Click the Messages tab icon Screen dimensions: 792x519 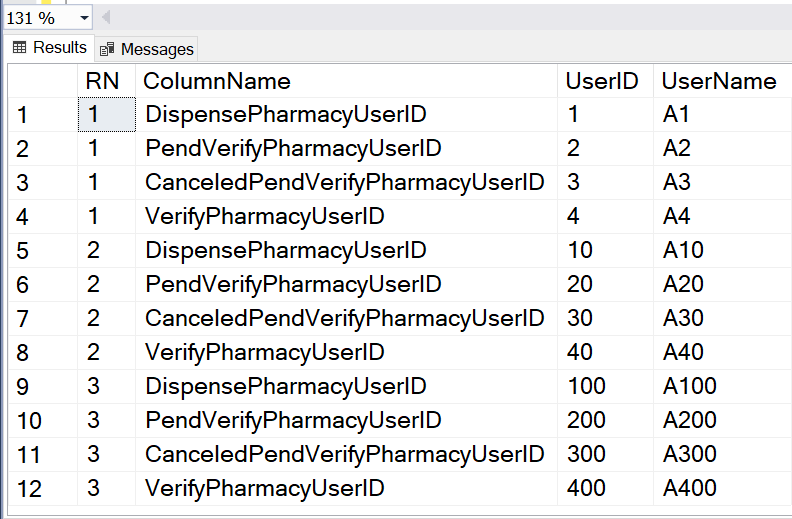(x=108, y=49)
